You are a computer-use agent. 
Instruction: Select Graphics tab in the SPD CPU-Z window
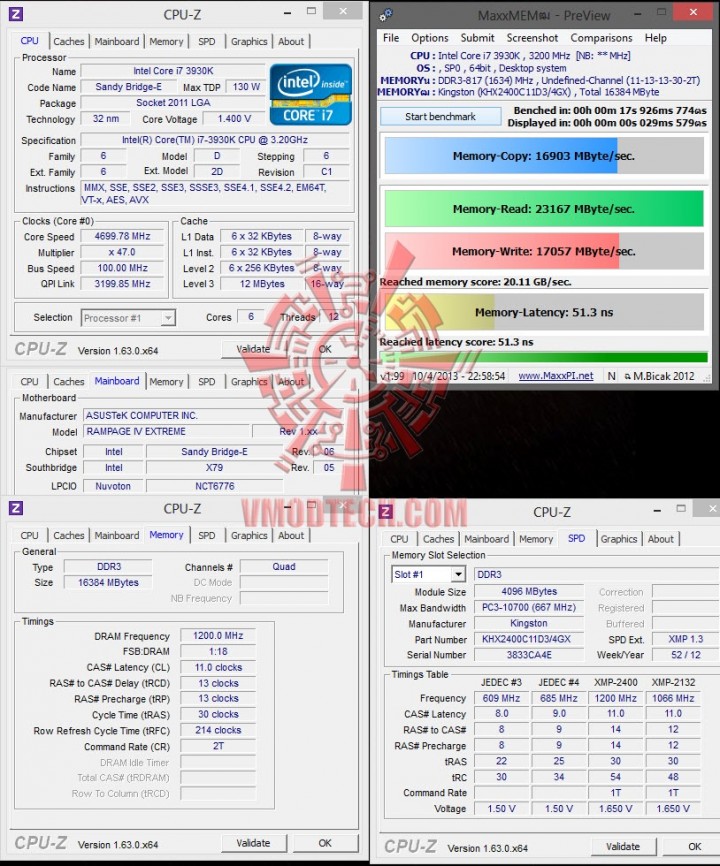(619, 539)
